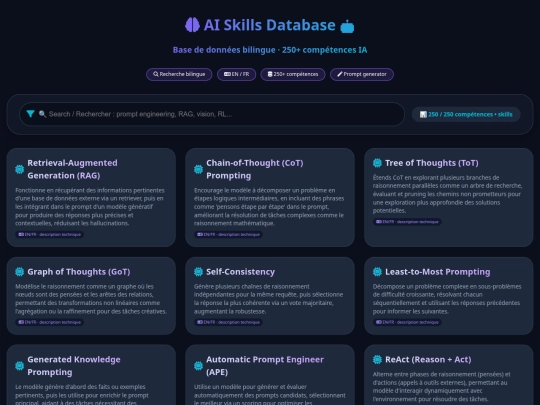Viewport: 540px width, 405px height.
Task: Click the EN/FR tag on Graph of Thoughts card
Action: point(50,322)
